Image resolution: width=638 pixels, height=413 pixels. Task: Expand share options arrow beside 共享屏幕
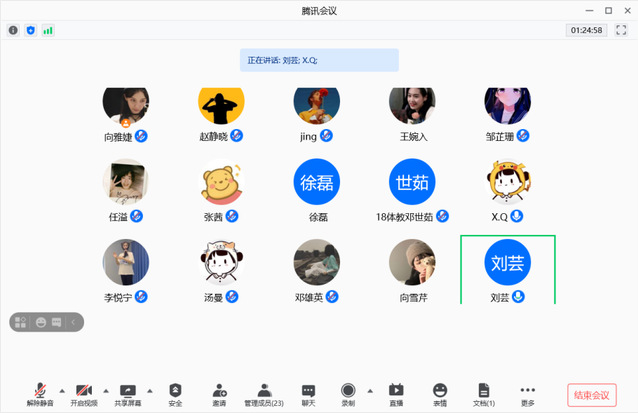[150, 390]
